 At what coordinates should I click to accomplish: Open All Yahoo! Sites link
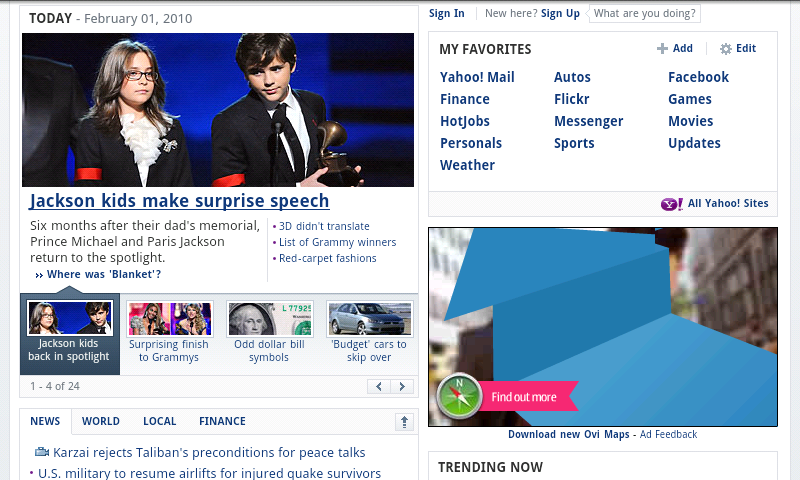[728, 204]
